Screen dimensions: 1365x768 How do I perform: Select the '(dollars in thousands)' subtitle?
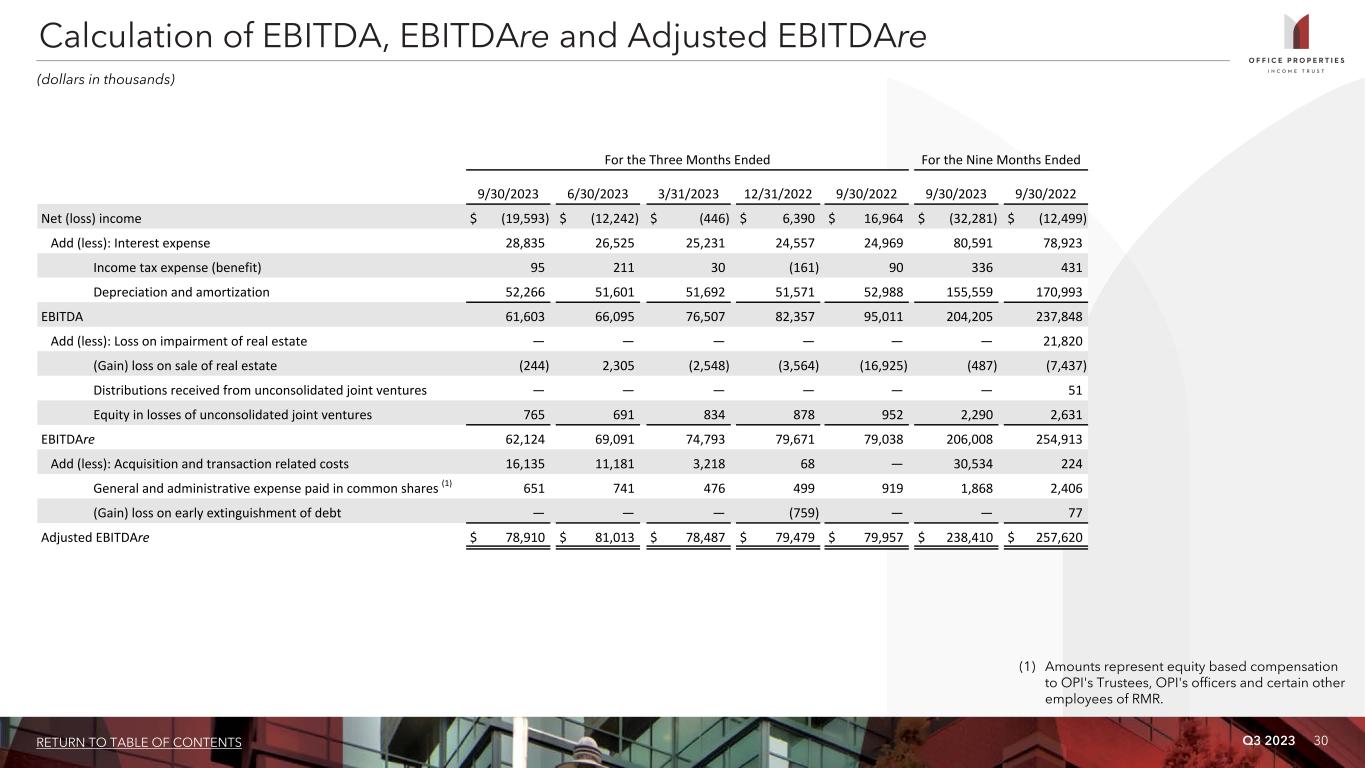[106, 79]
